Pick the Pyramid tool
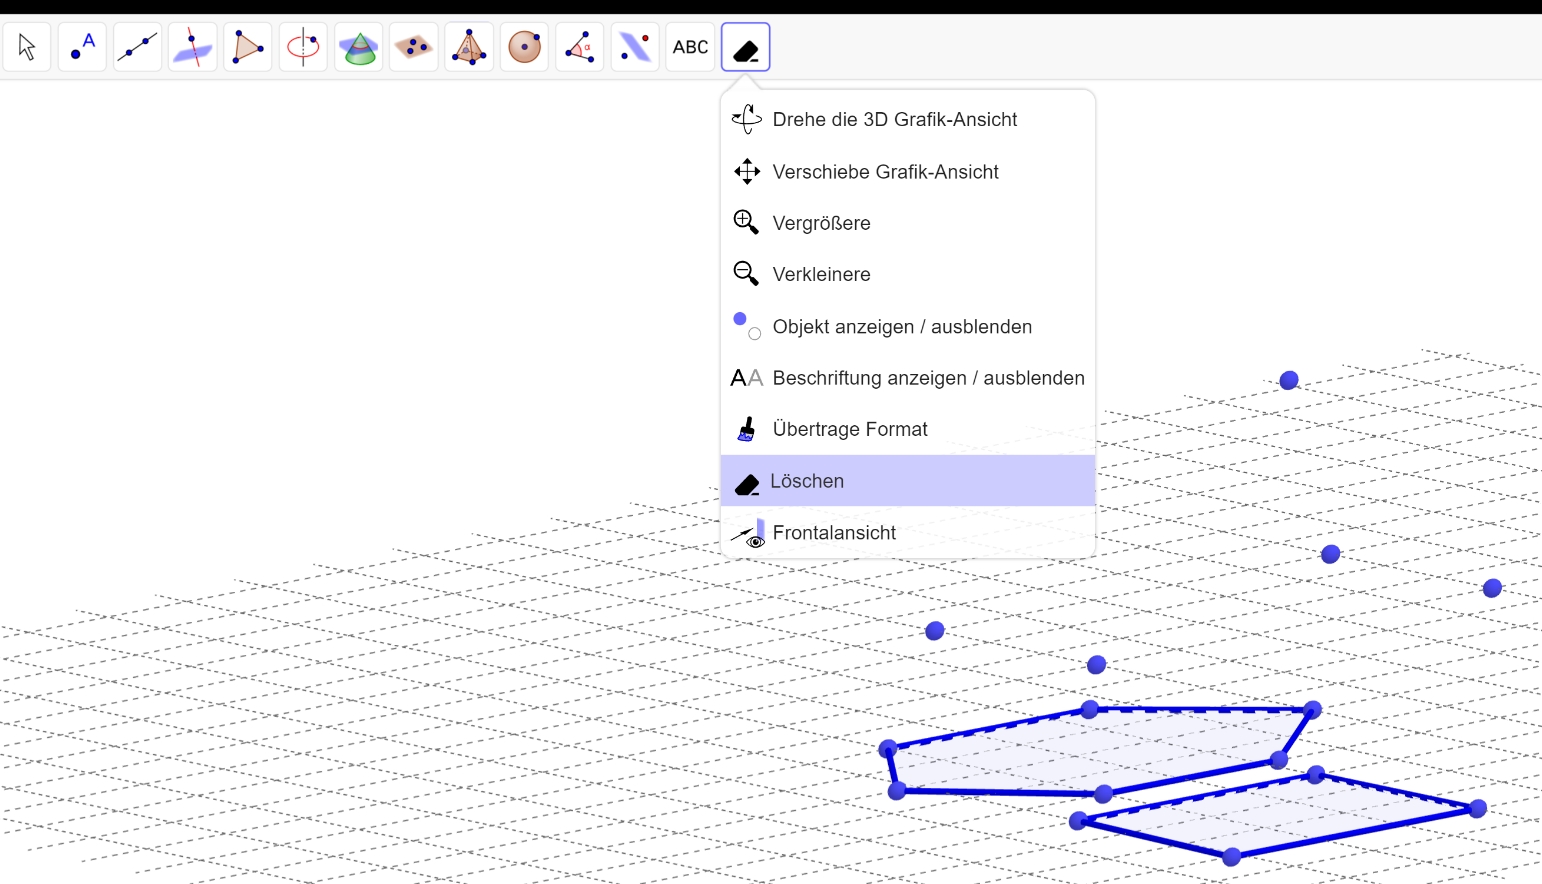This screenshot has height=884, width=1542. click(469, 47)
